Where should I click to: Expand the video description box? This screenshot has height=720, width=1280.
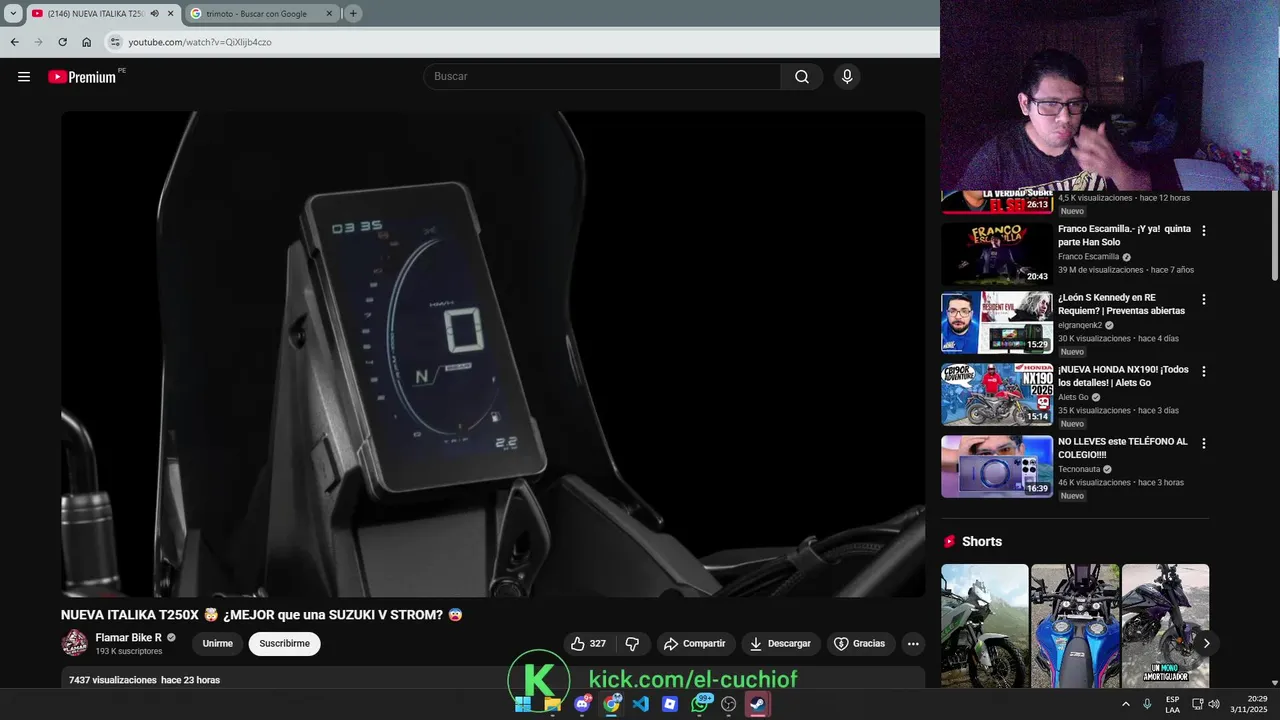click(x=493, y=678)
